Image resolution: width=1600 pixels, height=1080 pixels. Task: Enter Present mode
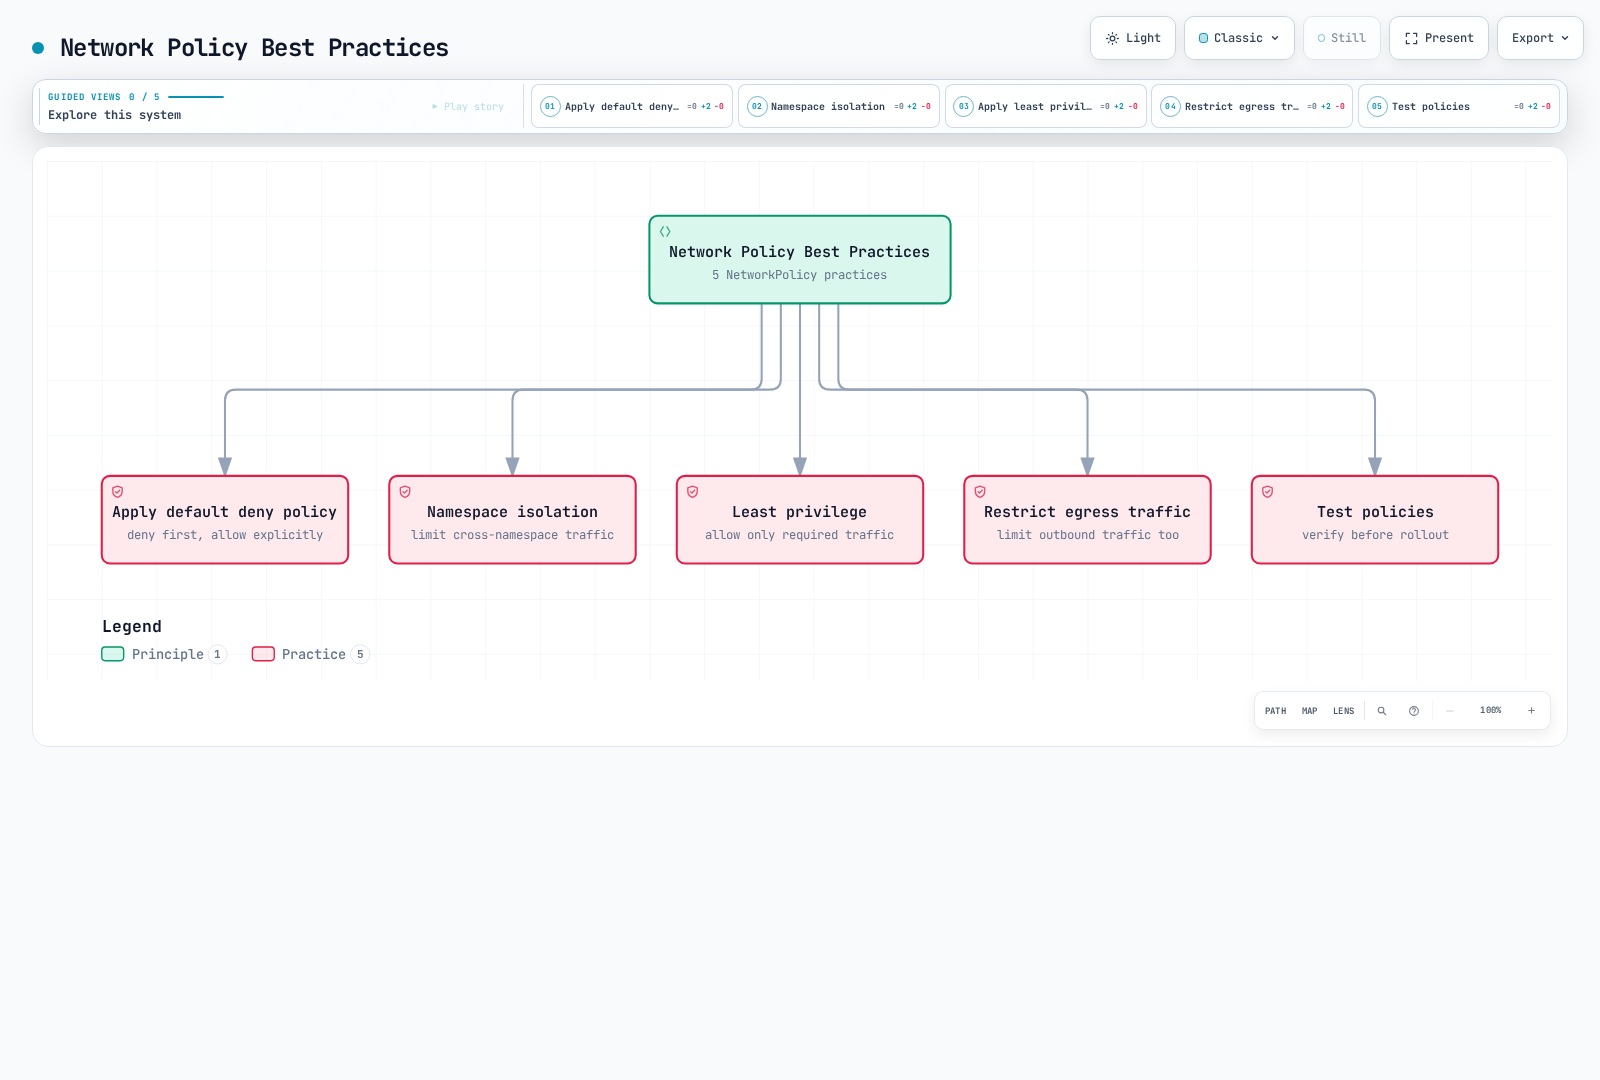pos(1438,38)
